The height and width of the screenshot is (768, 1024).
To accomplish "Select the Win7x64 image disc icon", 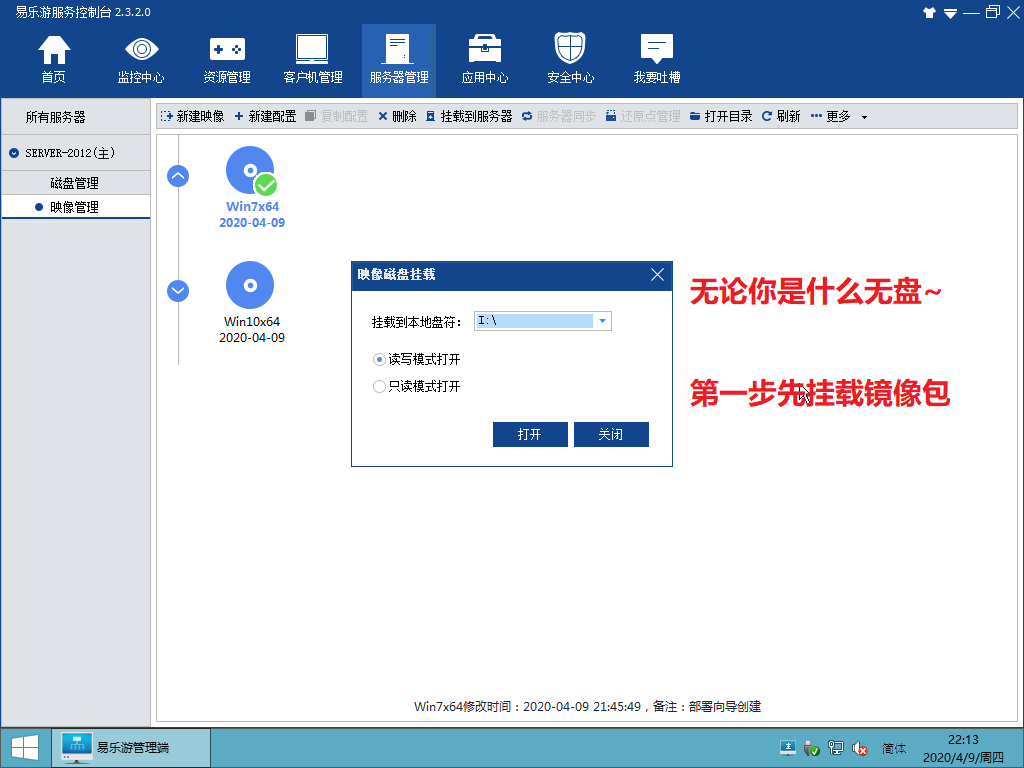I will (x=250, y=170).
